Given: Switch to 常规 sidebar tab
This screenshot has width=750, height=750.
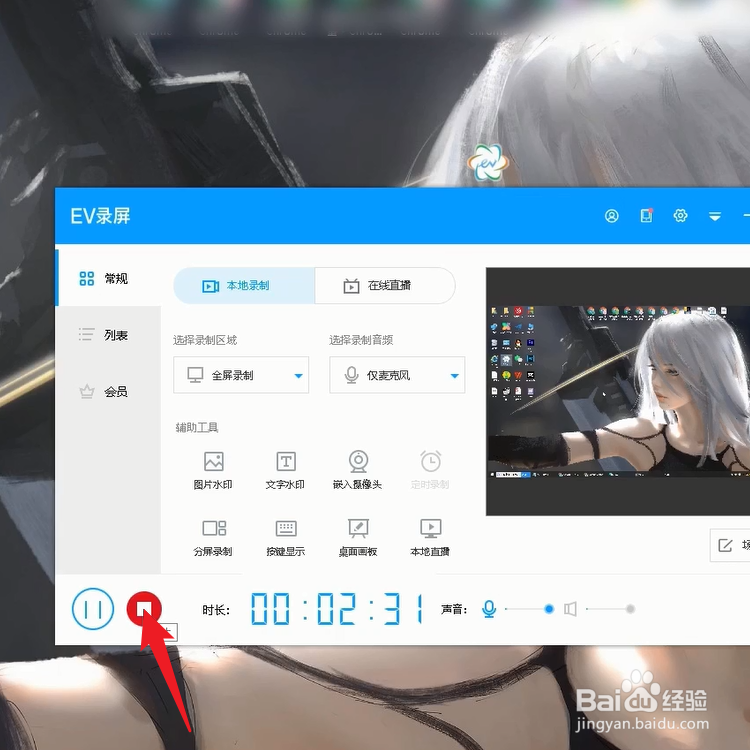Looking at the screenshot, I should [x=108, y=278].
